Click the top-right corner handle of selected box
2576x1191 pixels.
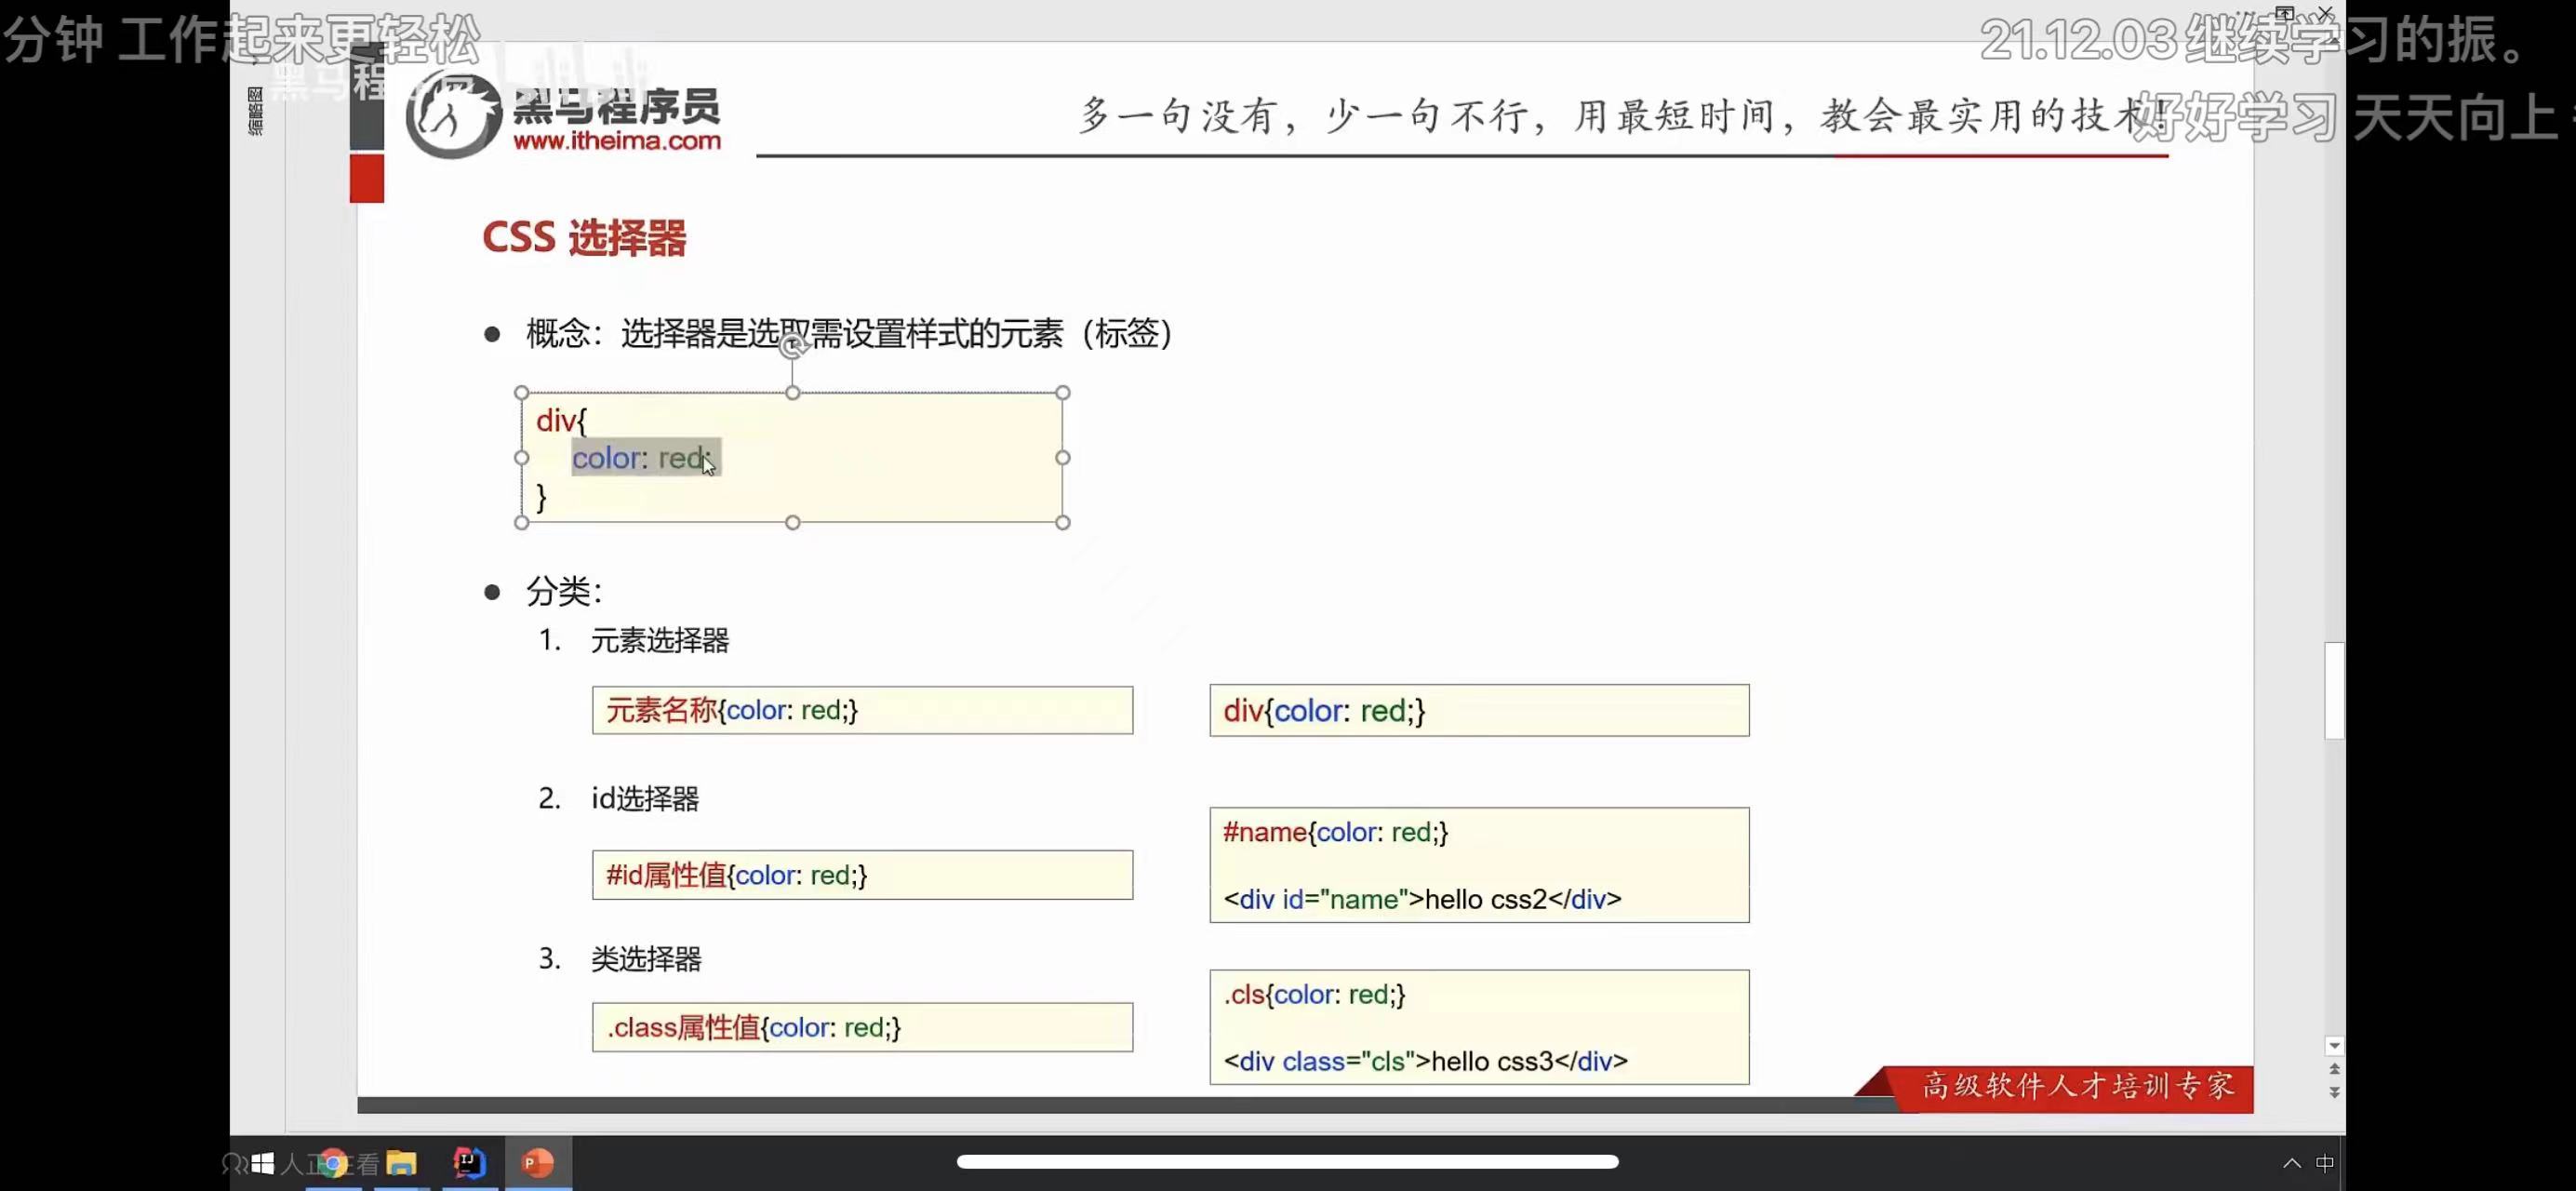point(1063,393)
